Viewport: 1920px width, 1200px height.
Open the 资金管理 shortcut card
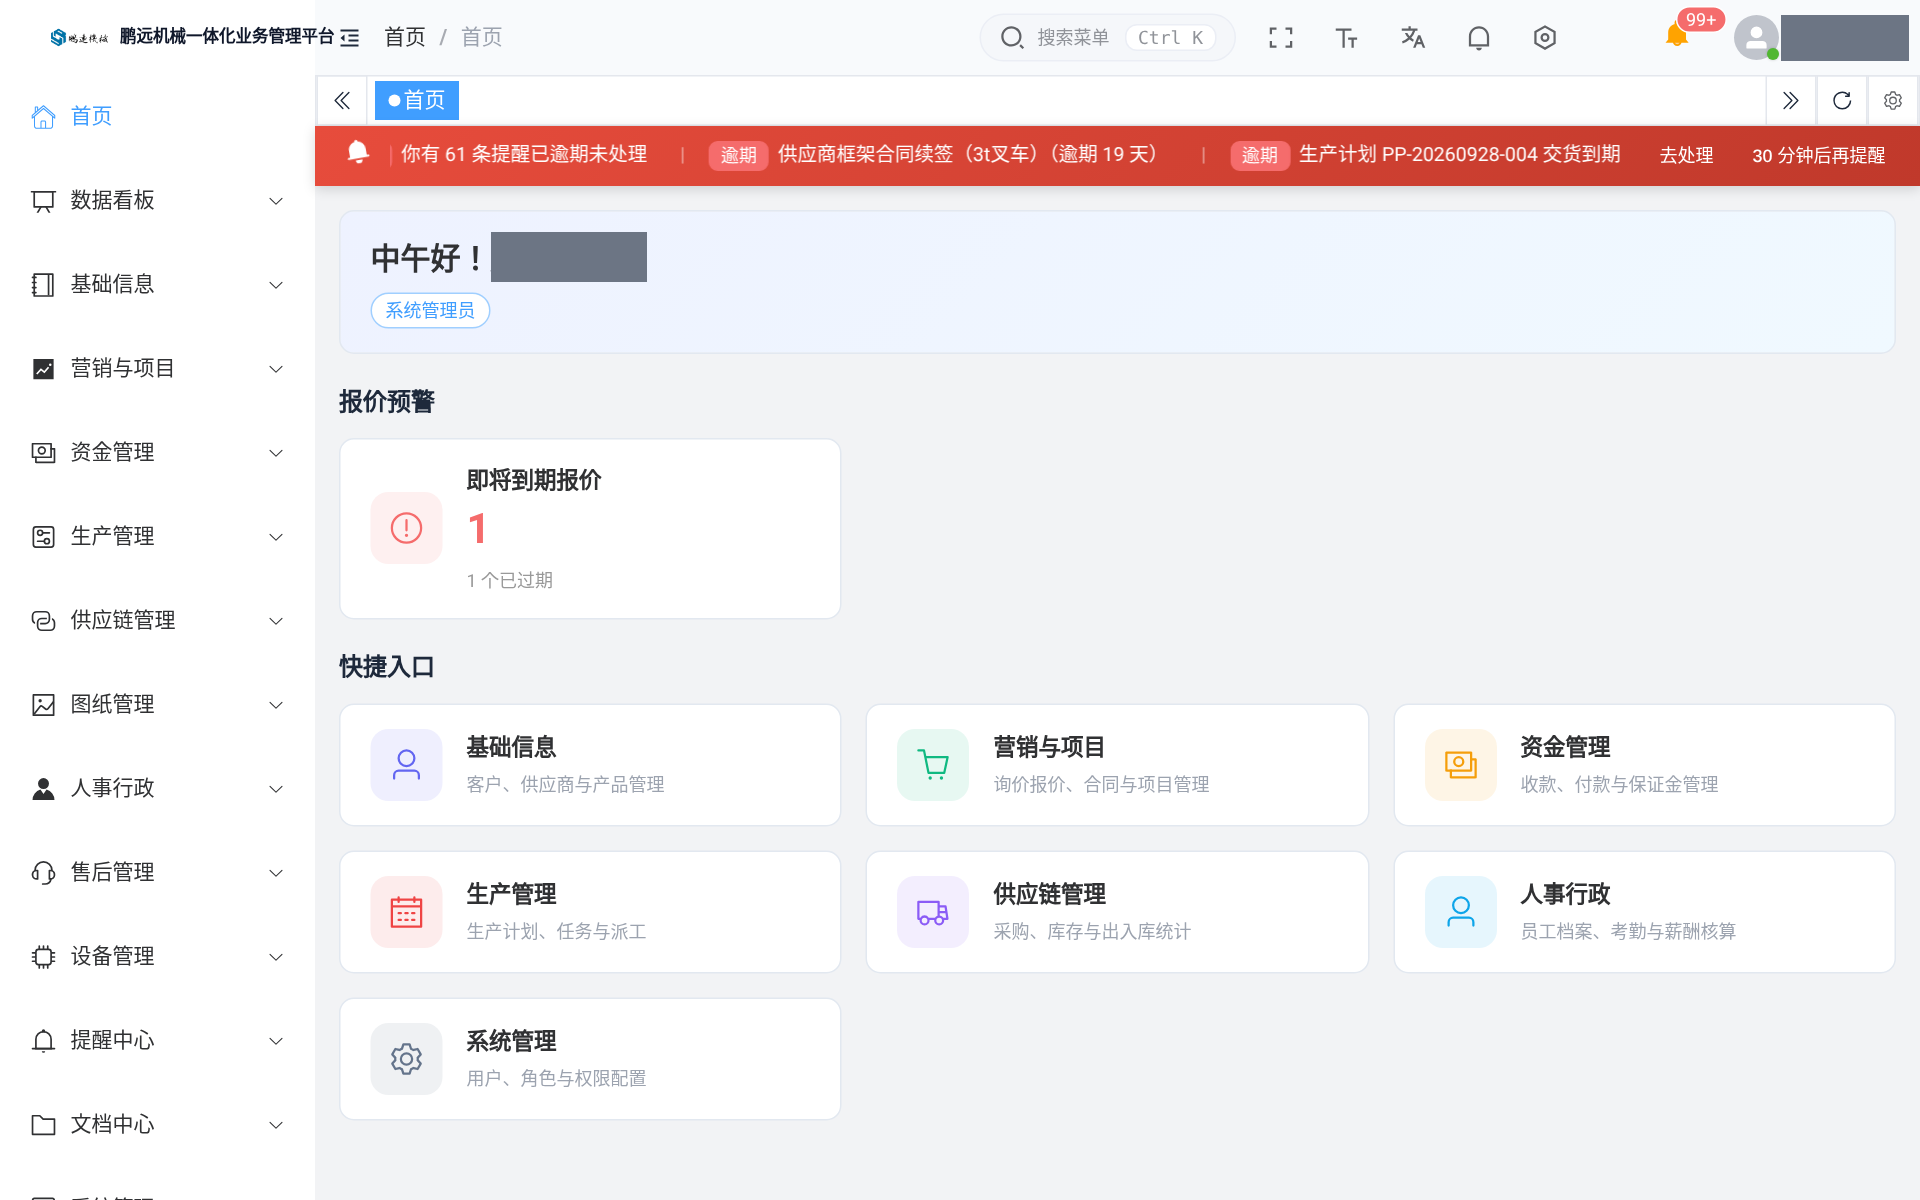1644,765
